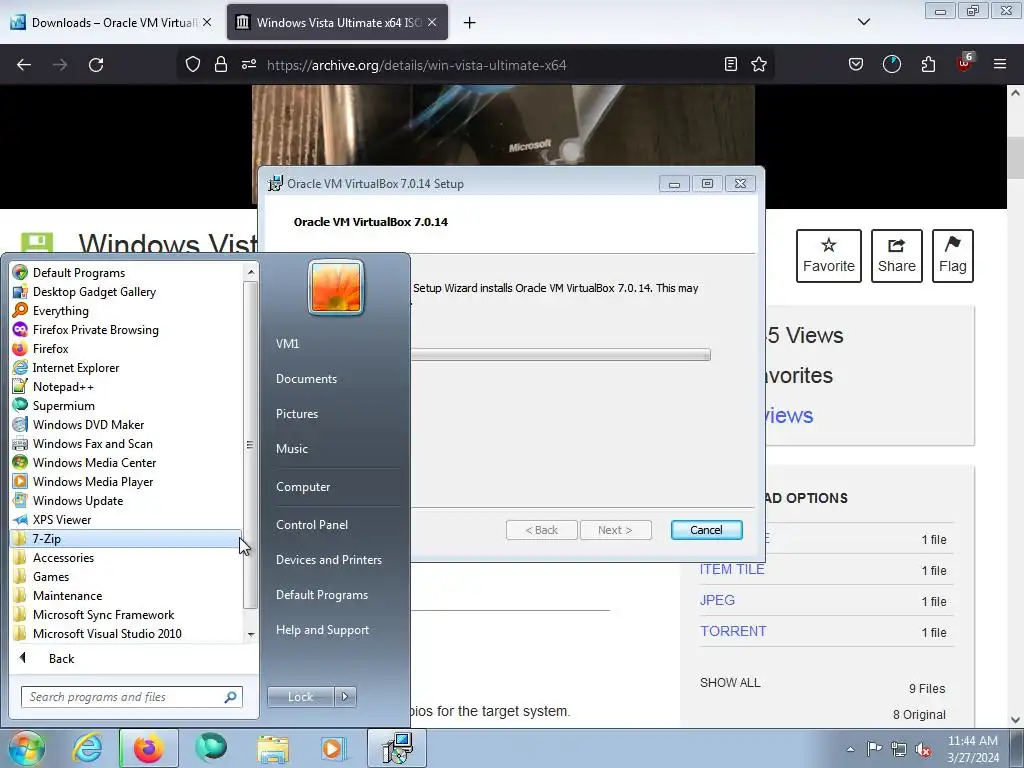Viewport: 1024px width, 768px height.
Task: Show hidden tray icons arrow
Action: point(850,749)
